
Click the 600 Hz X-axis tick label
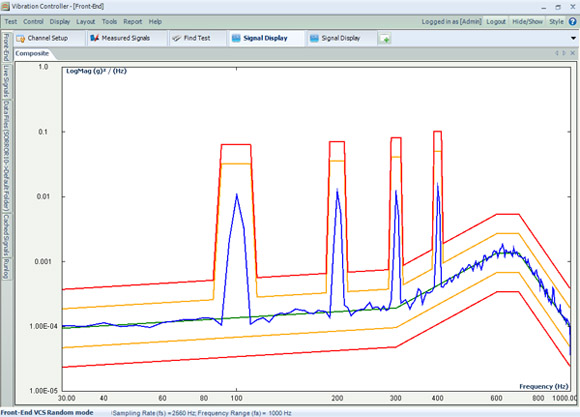pyautogui.click(x=496, y=398)
